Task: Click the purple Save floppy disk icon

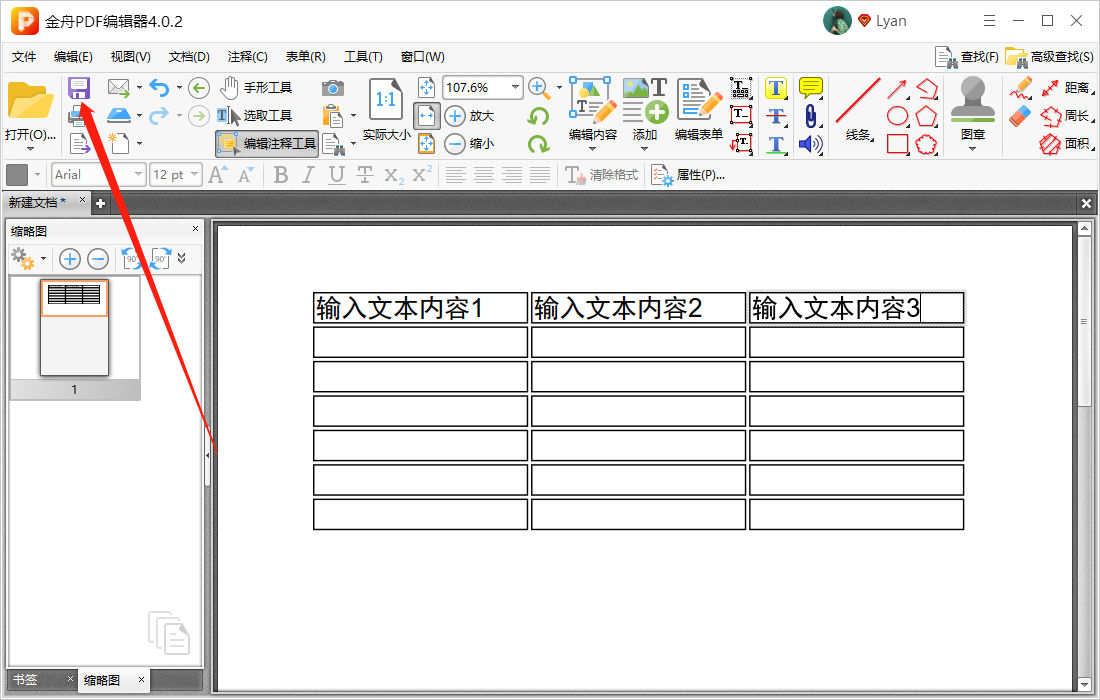Action: pos(79,88)
